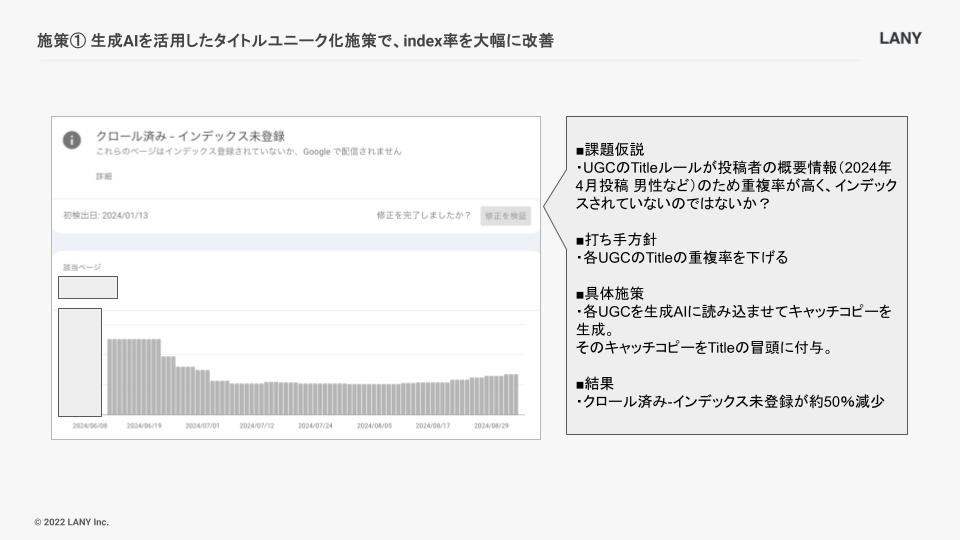Click the 各UGCのTitleの重複率を下げる line
This screenshot has height=540, width=960.
pyautogui.click(x=682, y=258)
